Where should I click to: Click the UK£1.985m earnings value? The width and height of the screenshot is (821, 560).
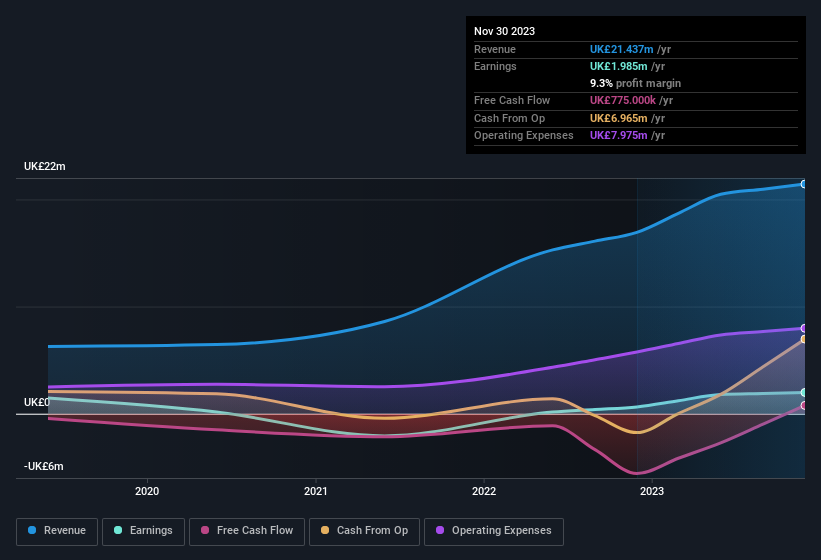coord(618,66)
